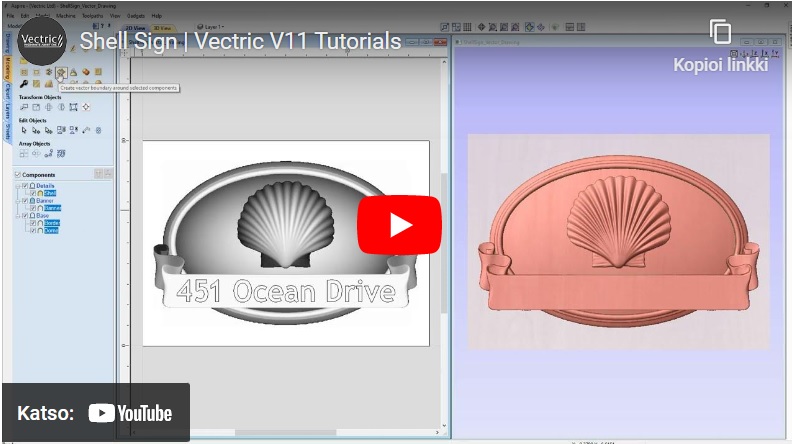Select the arrow Selection tool under Edit Objects
This screenshot has width=792, height=444.
pos(24,130)
